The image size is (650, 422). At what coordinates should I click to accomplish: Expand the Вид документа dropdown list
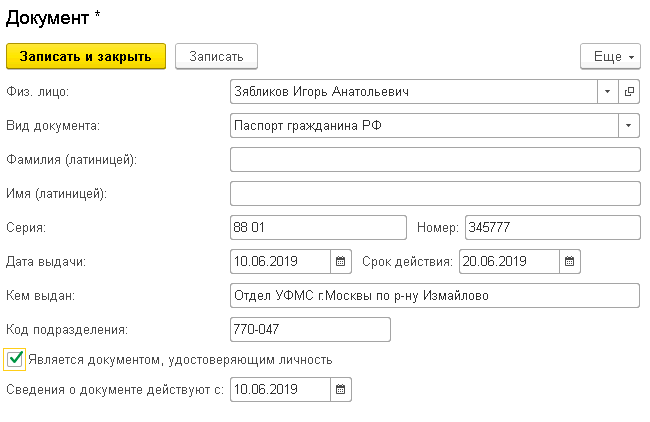629,126
